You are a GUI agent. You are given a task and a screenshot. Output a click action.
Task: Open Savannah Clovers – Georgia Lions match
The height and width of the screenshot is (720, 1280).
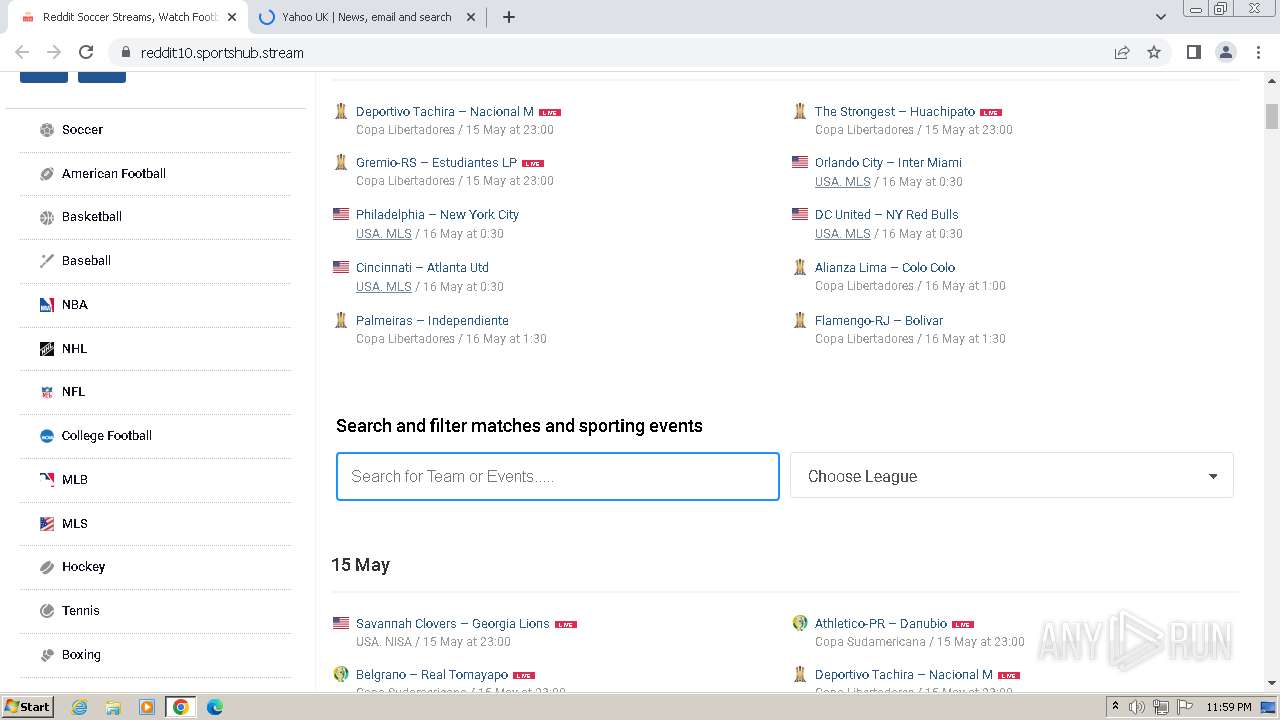(452, 624)
